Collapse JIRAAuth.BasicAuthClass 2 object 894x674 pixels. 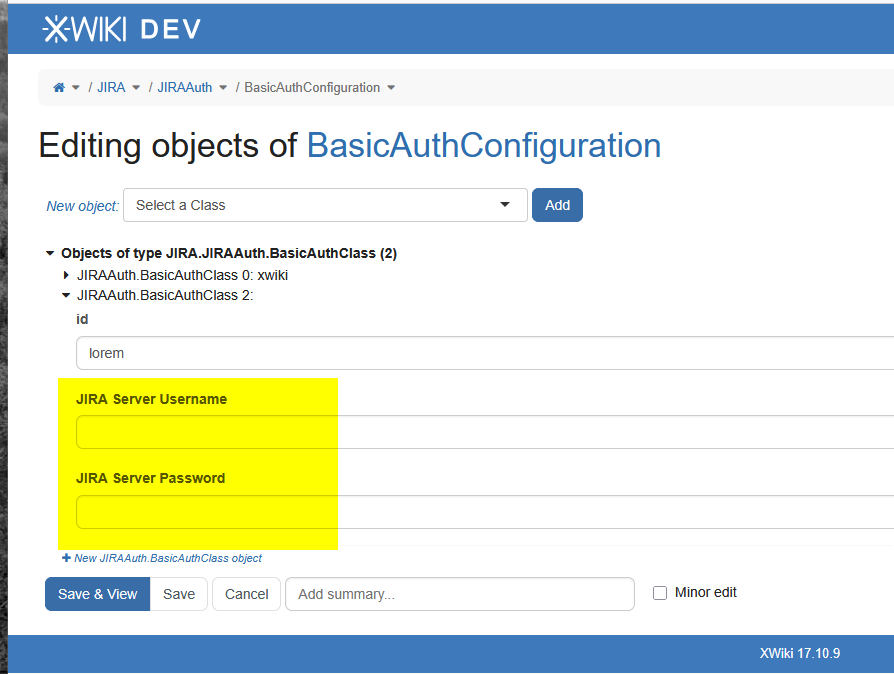point(66,295)
